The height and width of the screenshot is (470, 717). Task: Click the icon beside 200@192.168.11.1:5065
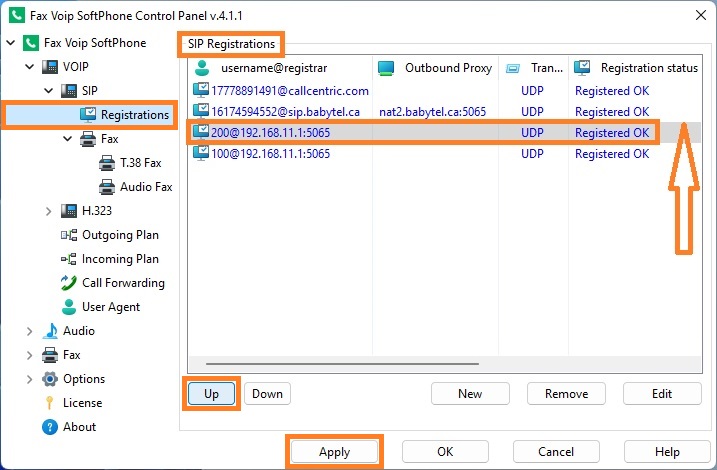201,132
